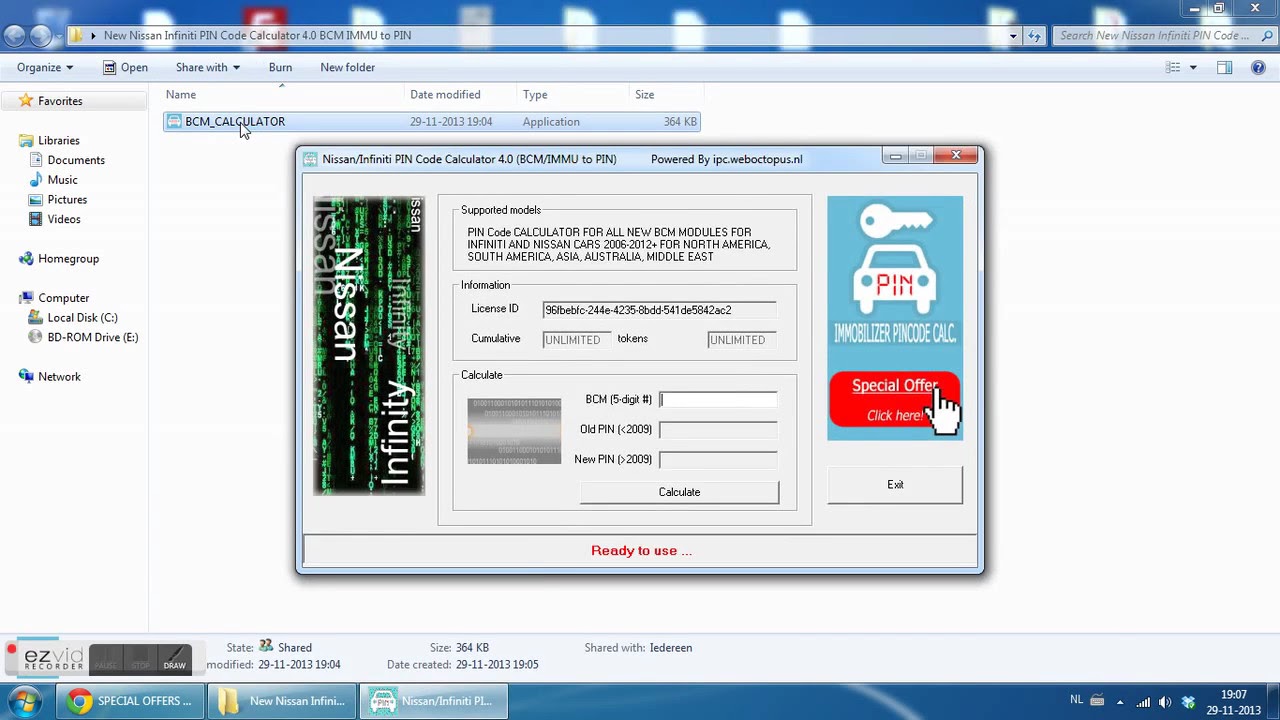Click Burn in the Explorer toolbar
Image resolution: width=1280 pixels, height=720 pixels.
point(280,67)
